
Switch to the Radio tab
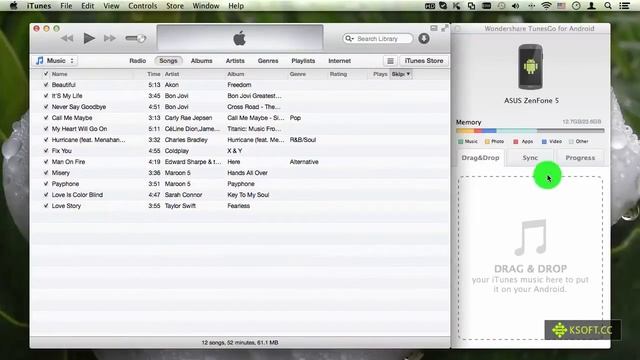(138, 61)
